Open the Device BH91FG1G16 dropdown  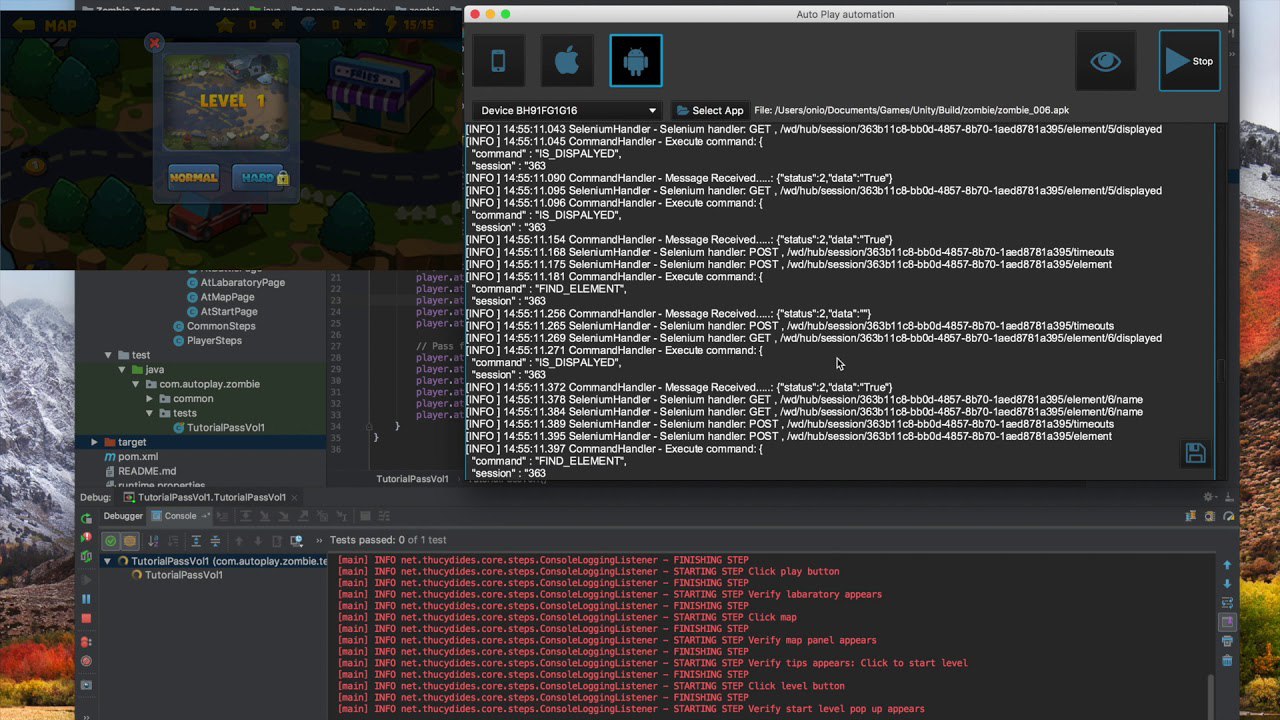pyautogui.click(x=568, y=110)
